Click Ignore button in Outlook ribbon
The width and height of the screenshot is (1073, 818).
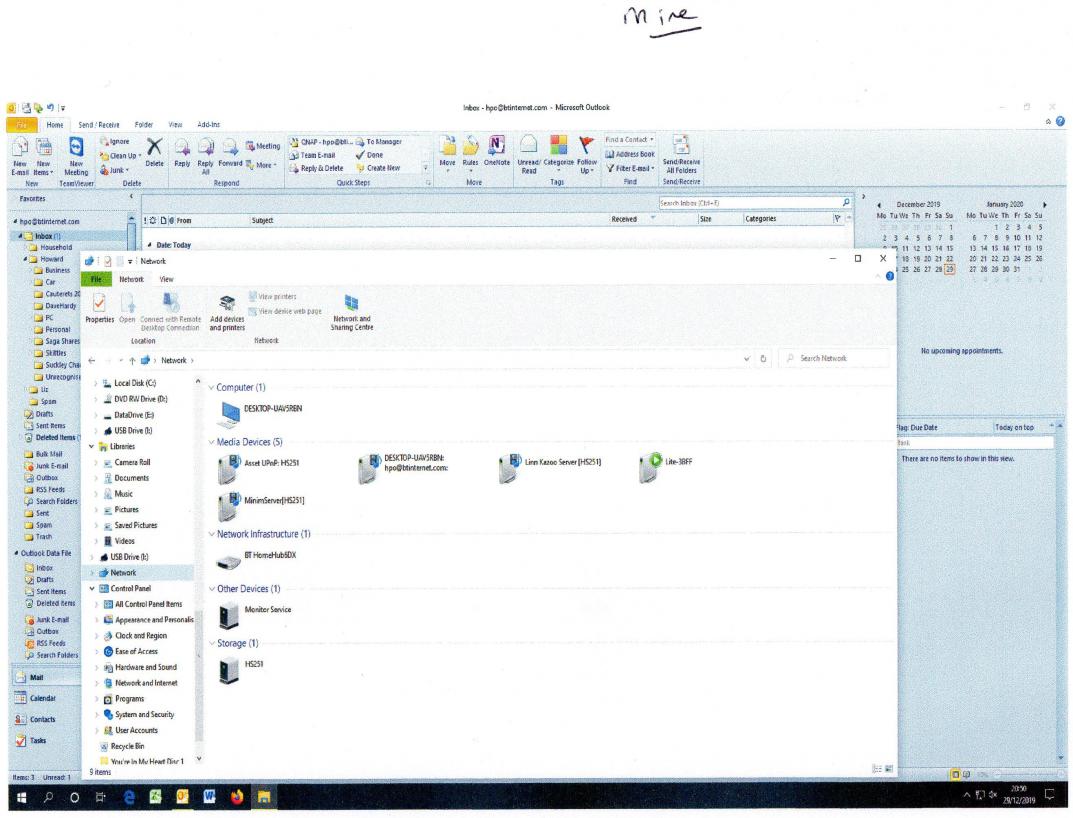click(114, 142)
